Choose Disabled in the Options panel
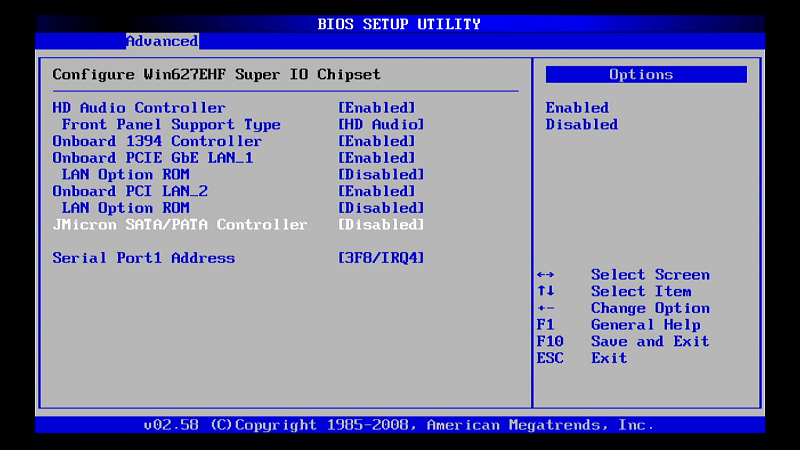The height and width of the screenshot is (450, 800). click(581, 125)
